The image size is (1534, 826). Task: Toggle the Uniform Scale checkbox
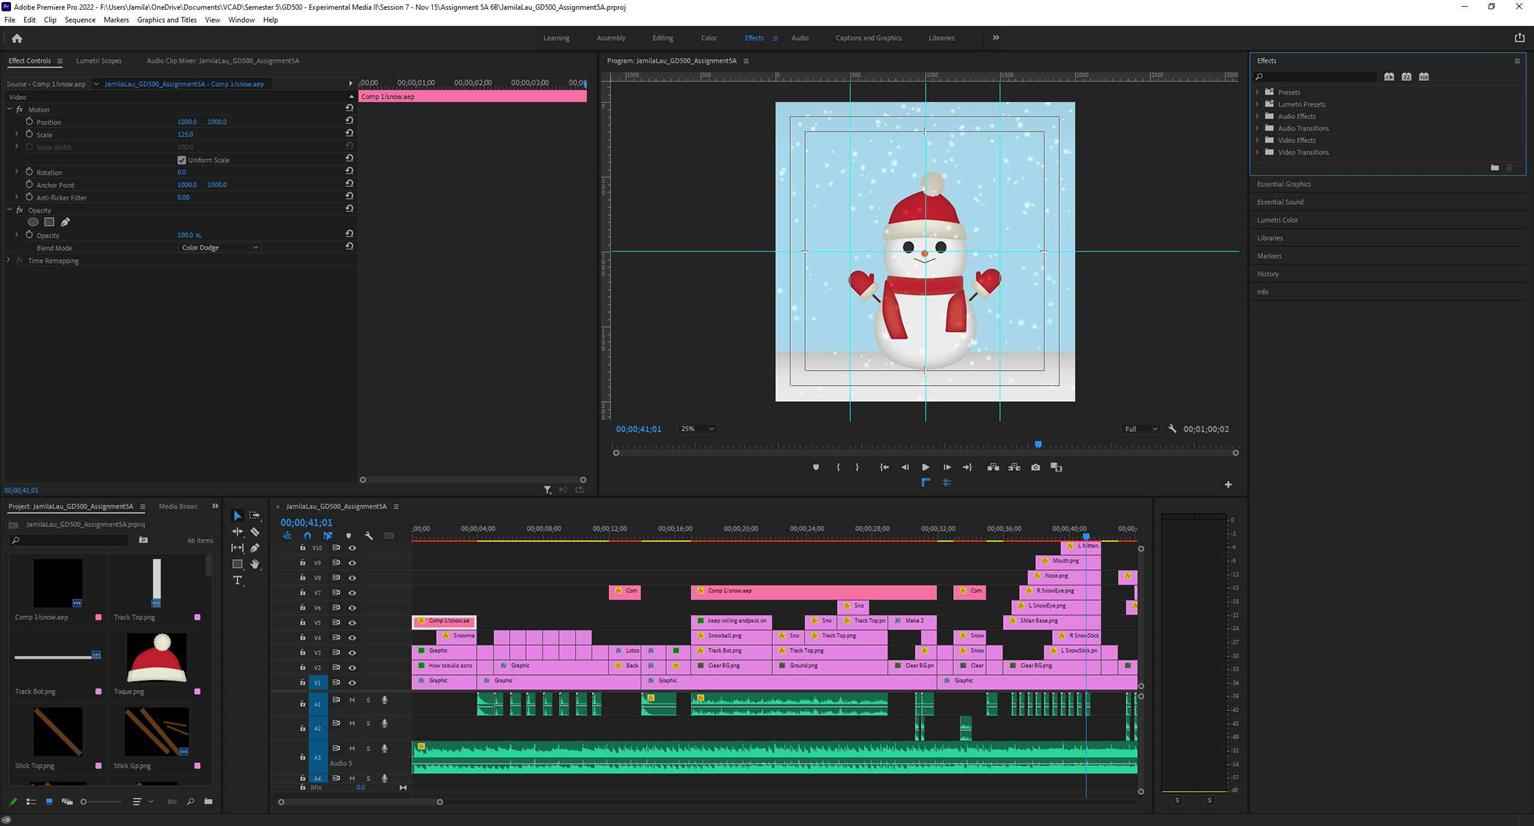pos(181,160)
